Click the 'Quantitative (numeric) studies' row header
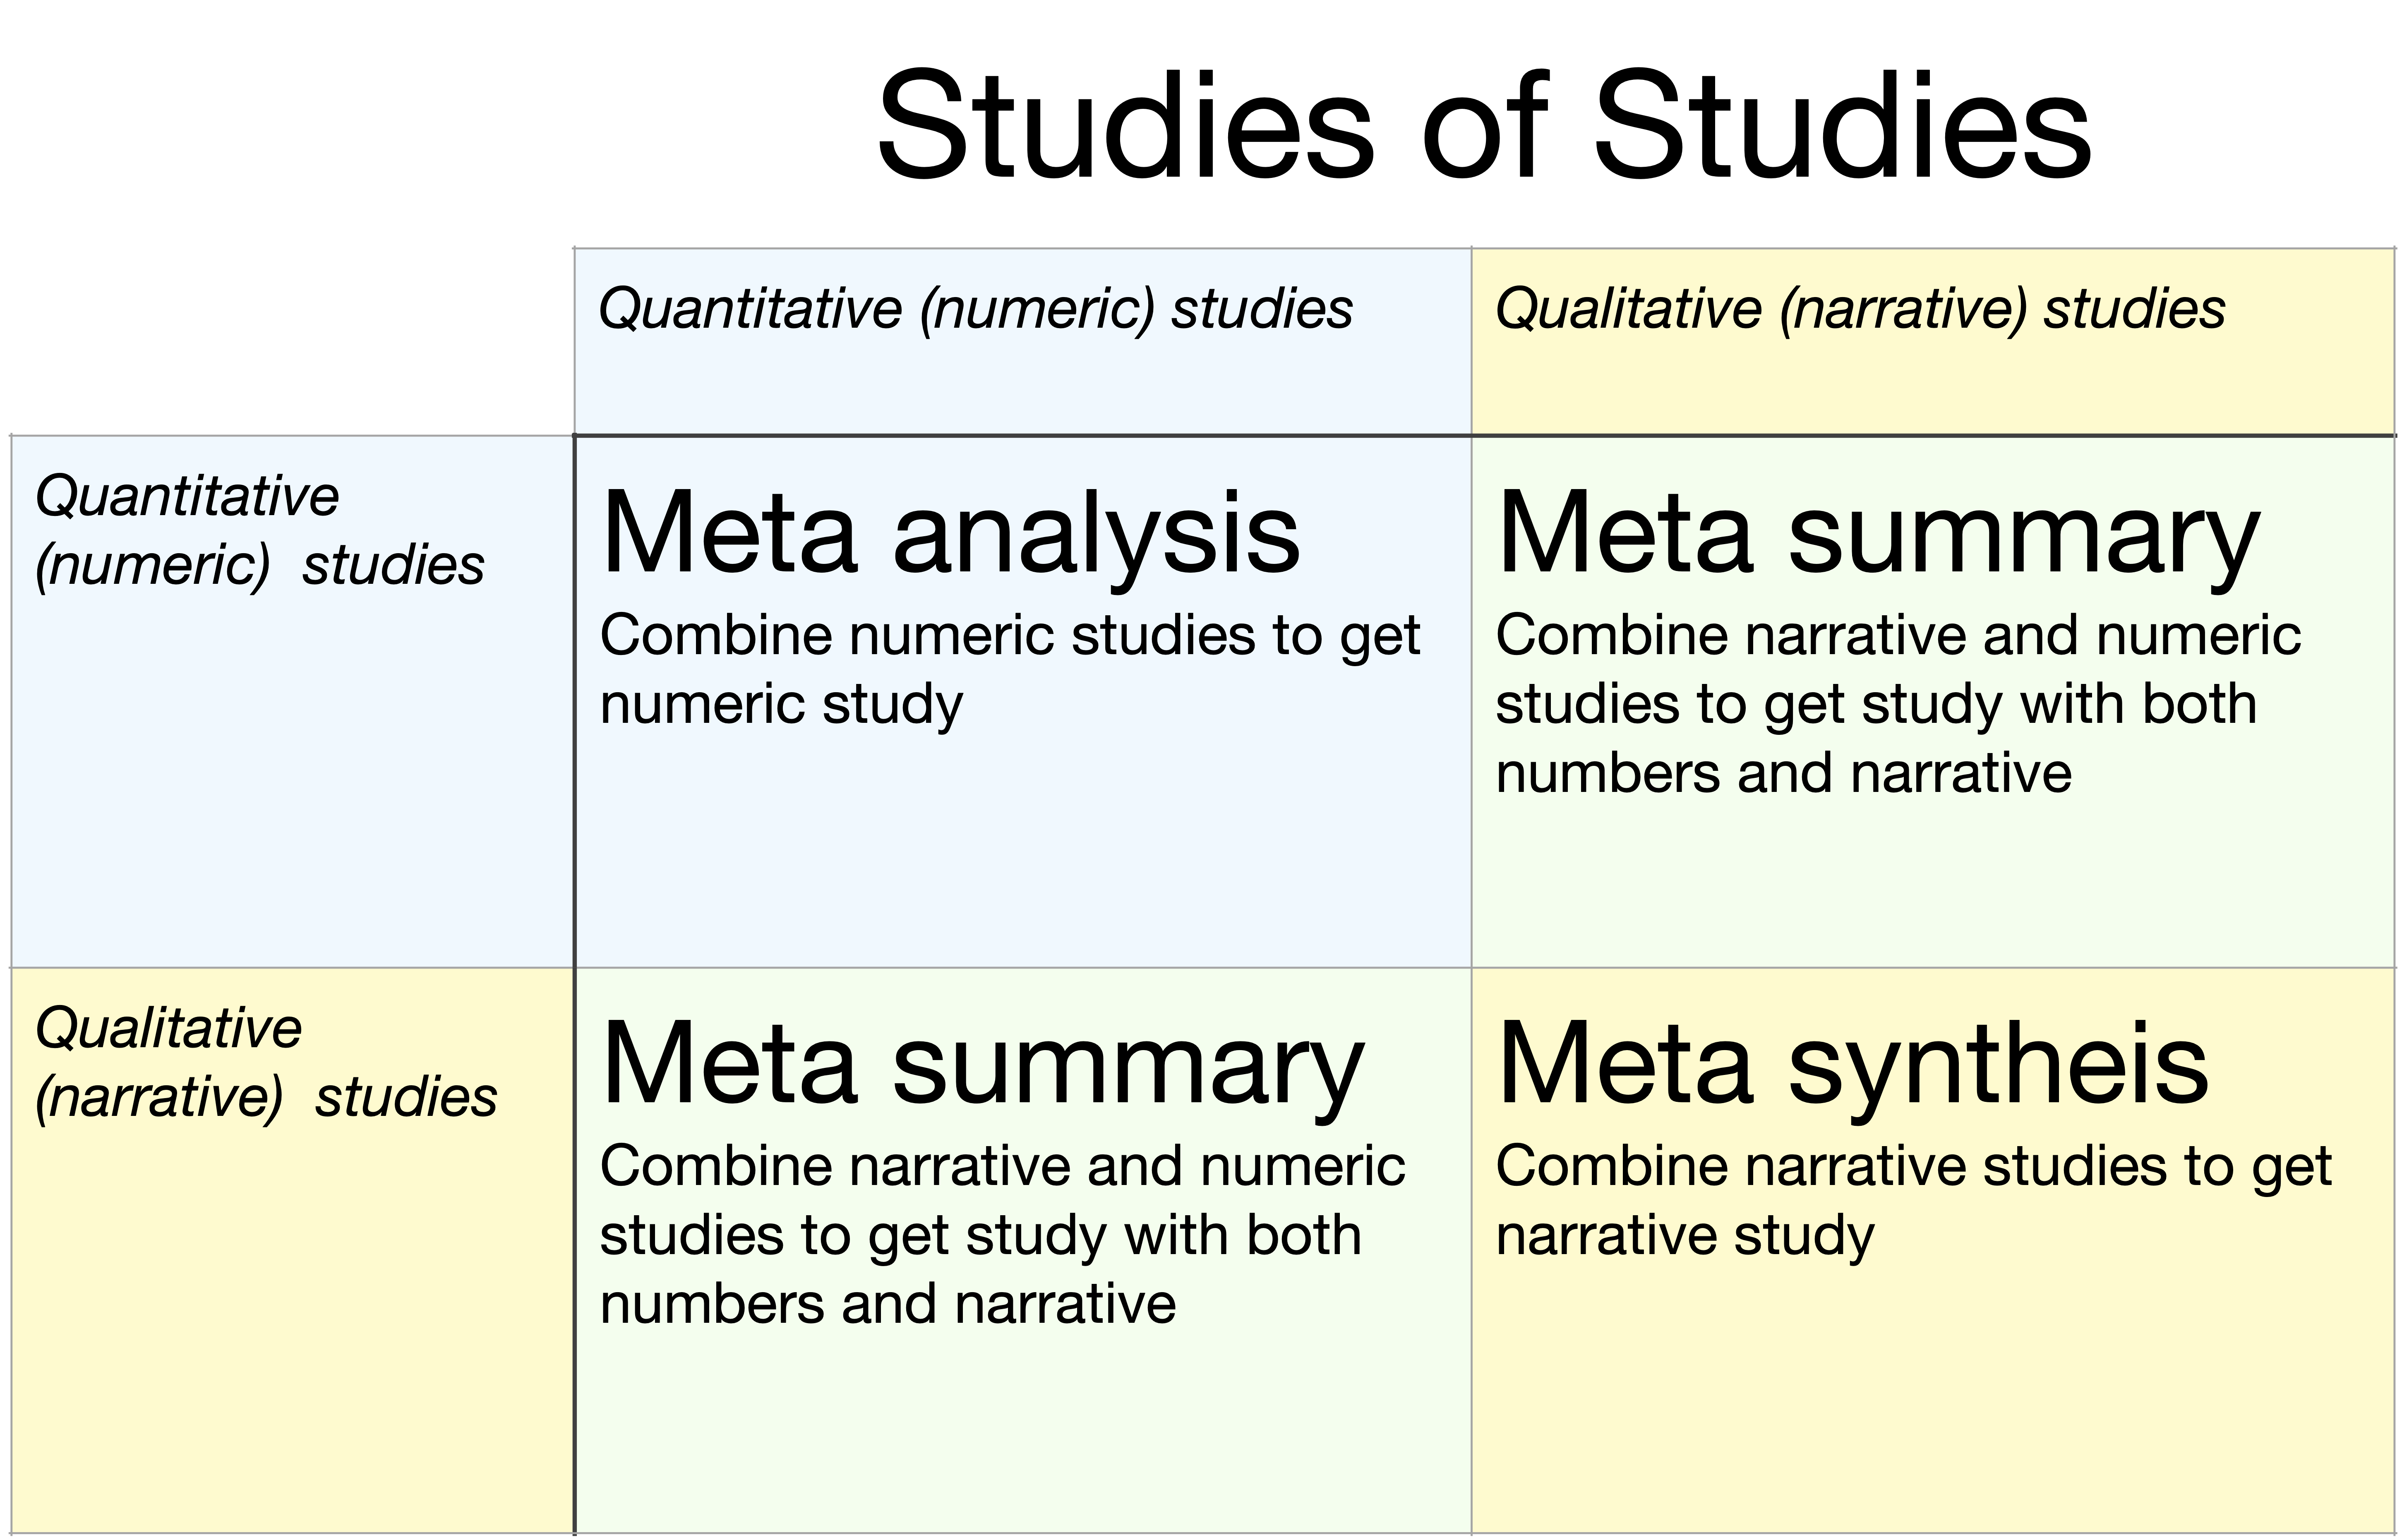 click(x=260, y=531)
